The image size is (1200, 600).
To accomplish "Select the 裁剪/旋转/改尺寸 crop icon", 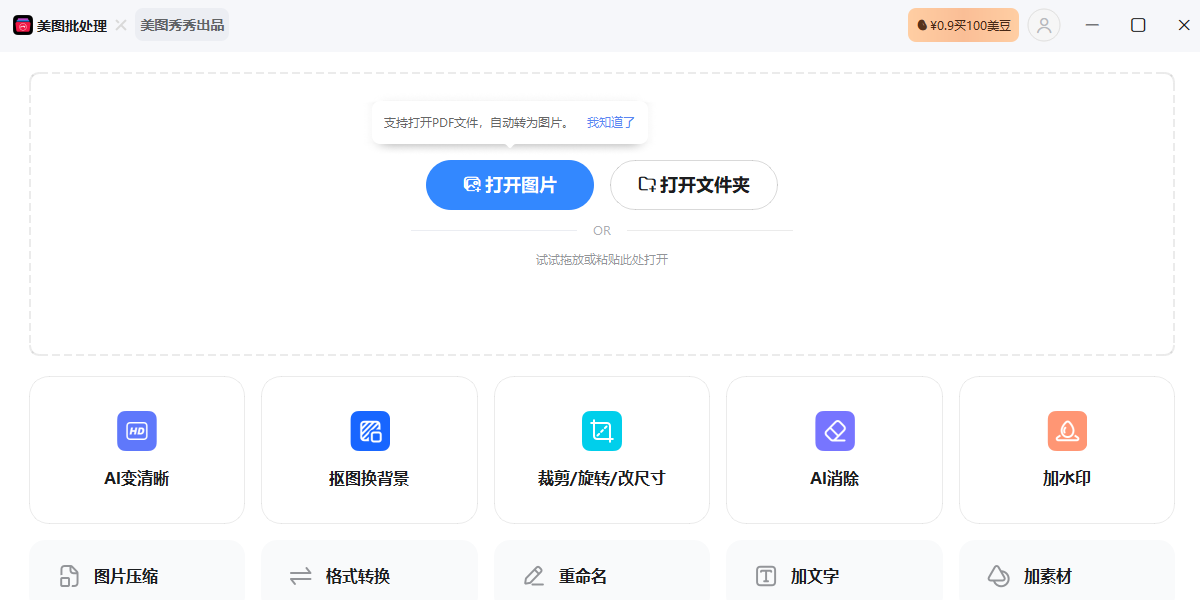I will click(x=602, y=431).
